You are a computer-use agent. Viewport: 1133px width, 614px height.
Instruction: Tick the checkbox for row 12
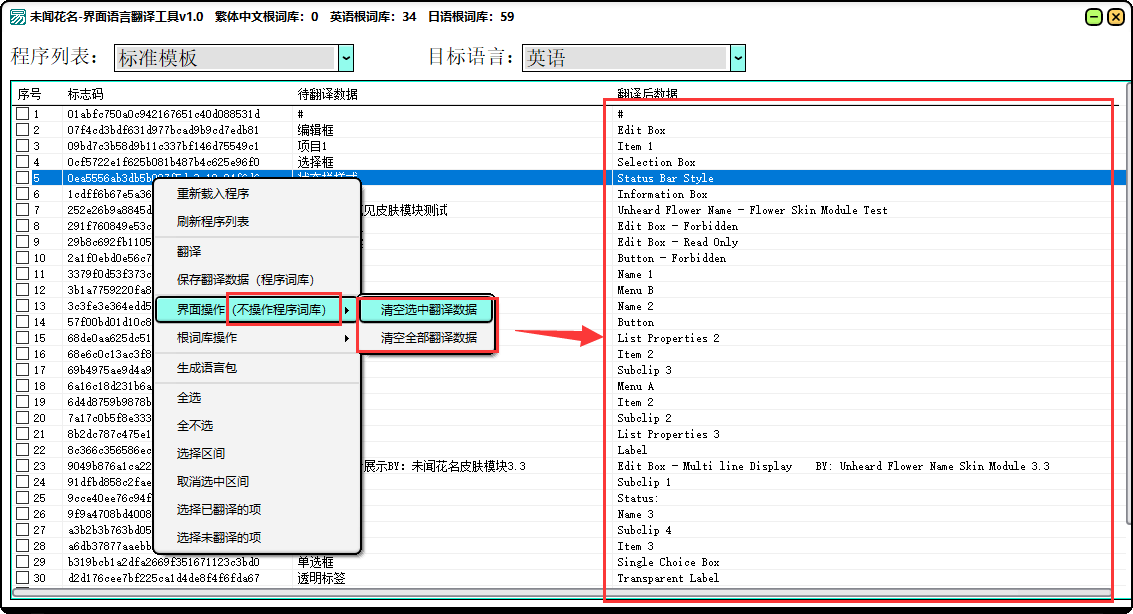click(x=22, y=291)
